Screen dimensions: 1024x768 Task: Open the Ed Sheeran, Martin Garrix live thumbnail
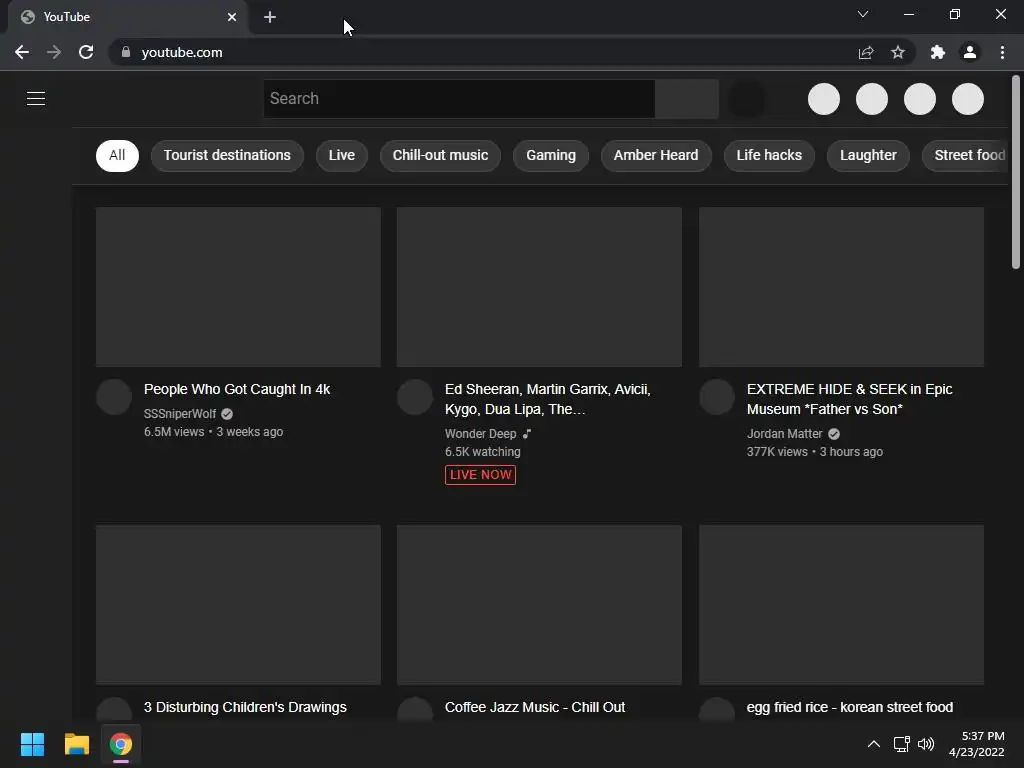pos(539,287)
